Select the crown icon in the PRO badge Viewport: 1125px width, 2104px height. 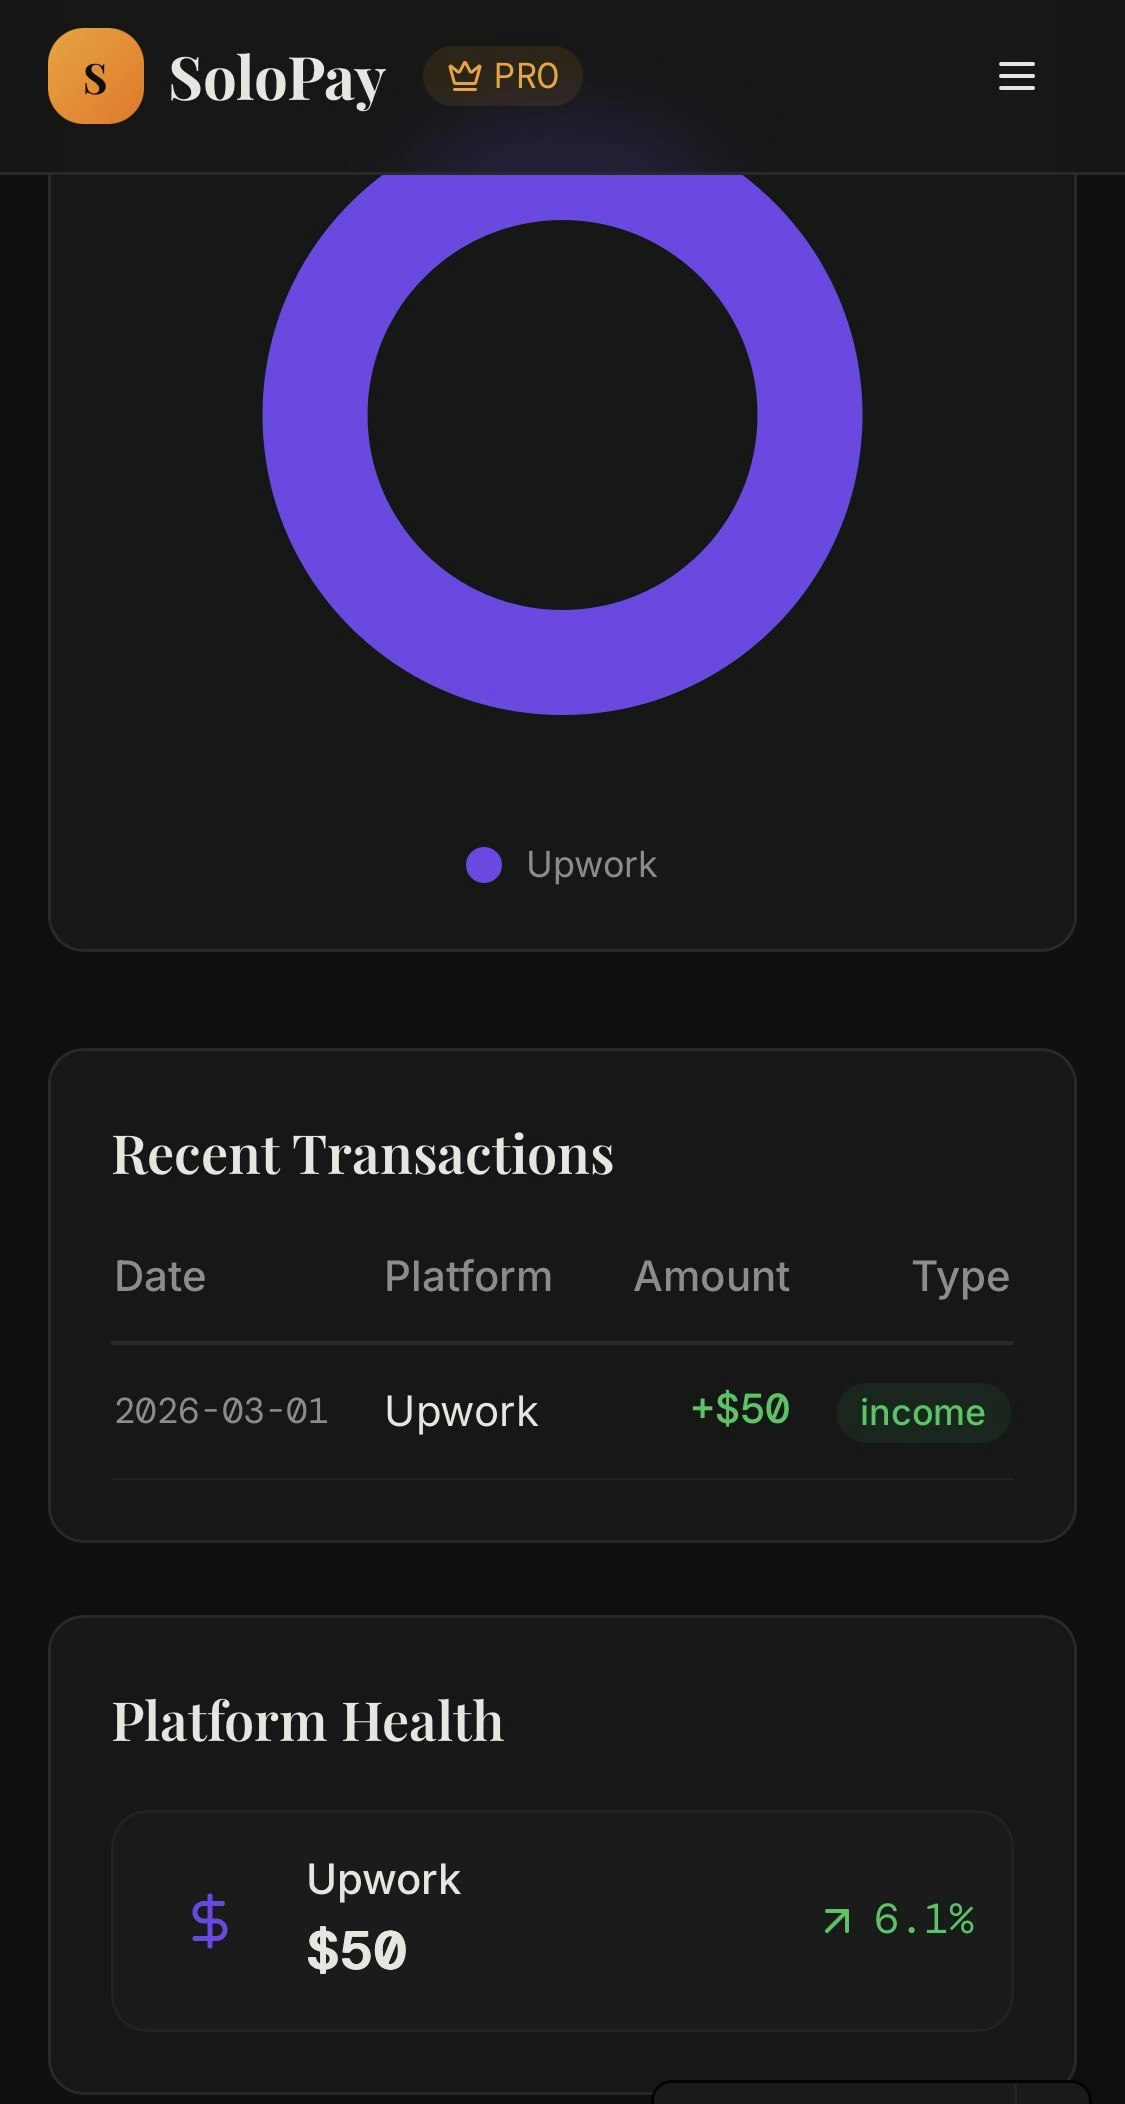point(466,74)
